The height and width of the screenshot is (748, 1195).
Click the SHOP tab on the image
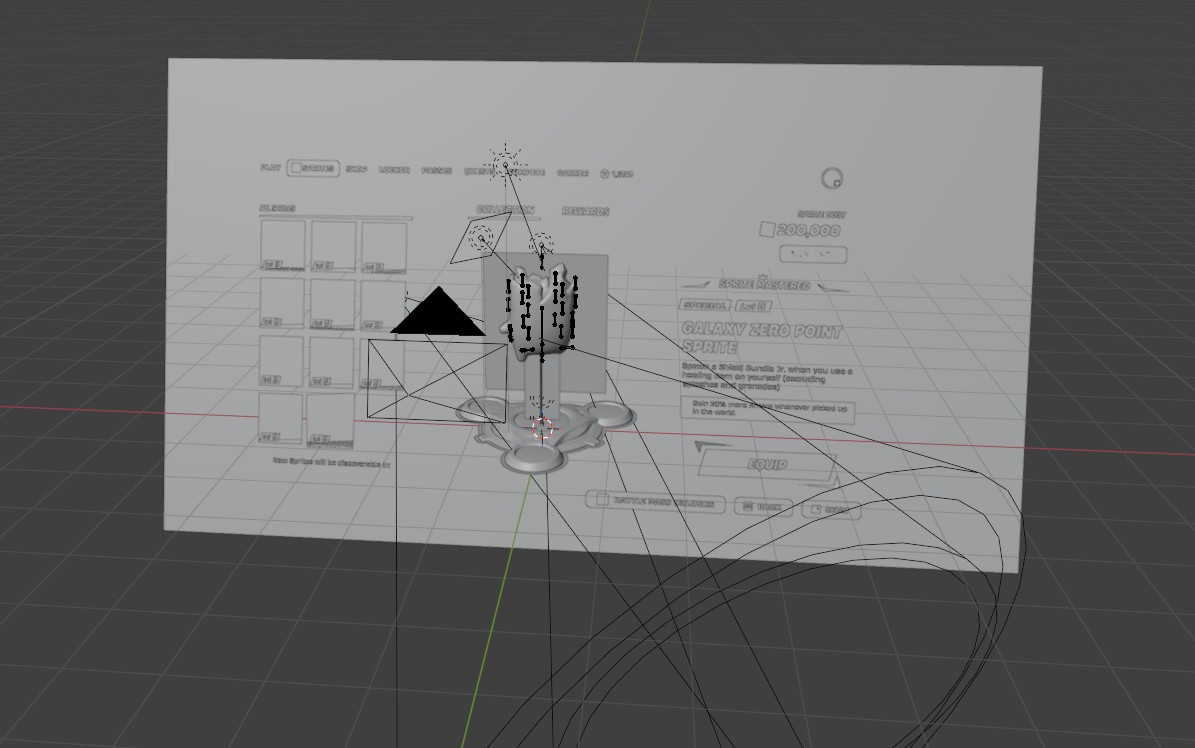[x=356, y=169]
